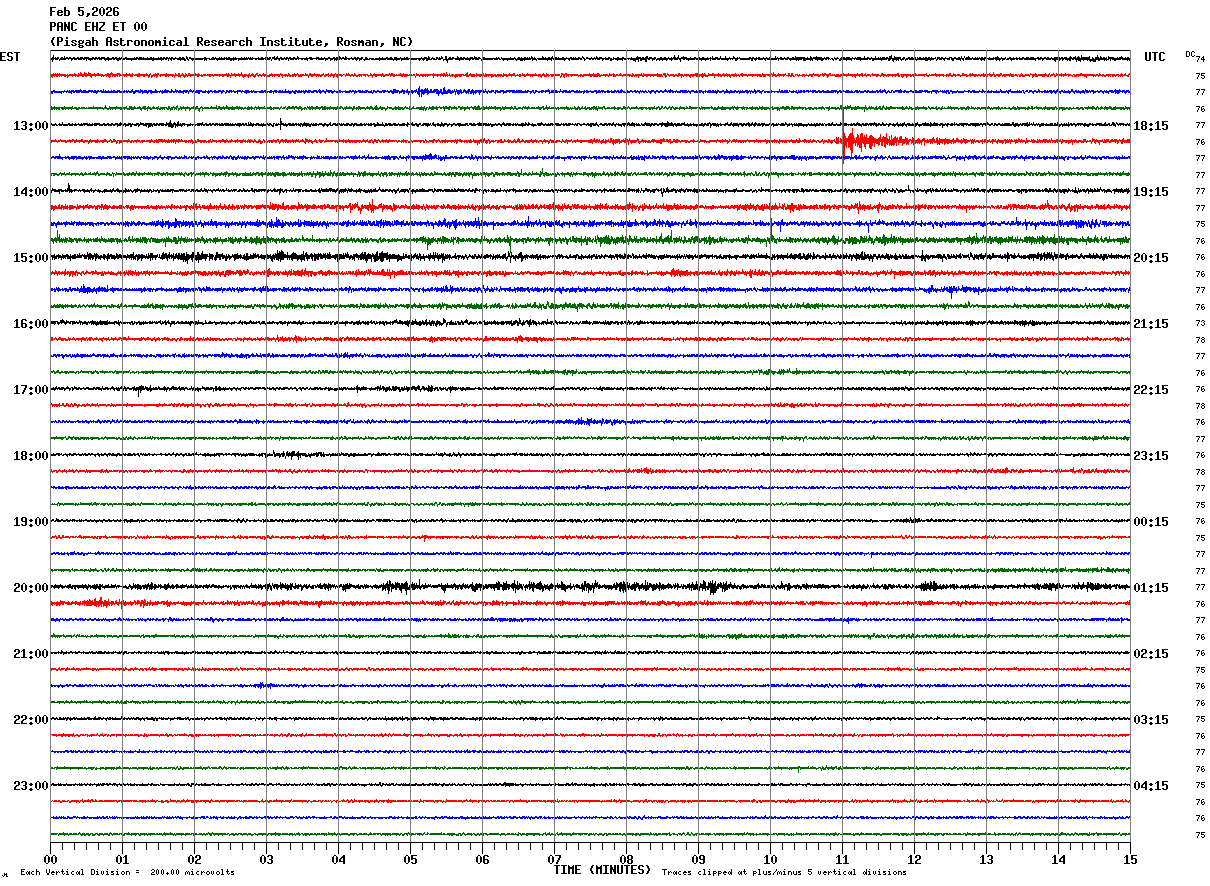Click the 00:15 UTC label
This screenshot has width=1210, height=886.
coord(1151,522)
